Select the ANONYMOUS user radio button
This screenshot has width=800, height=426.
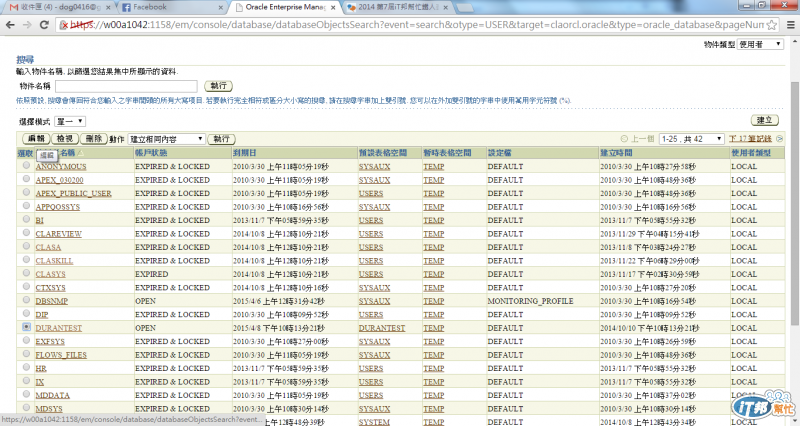(26, 165)
